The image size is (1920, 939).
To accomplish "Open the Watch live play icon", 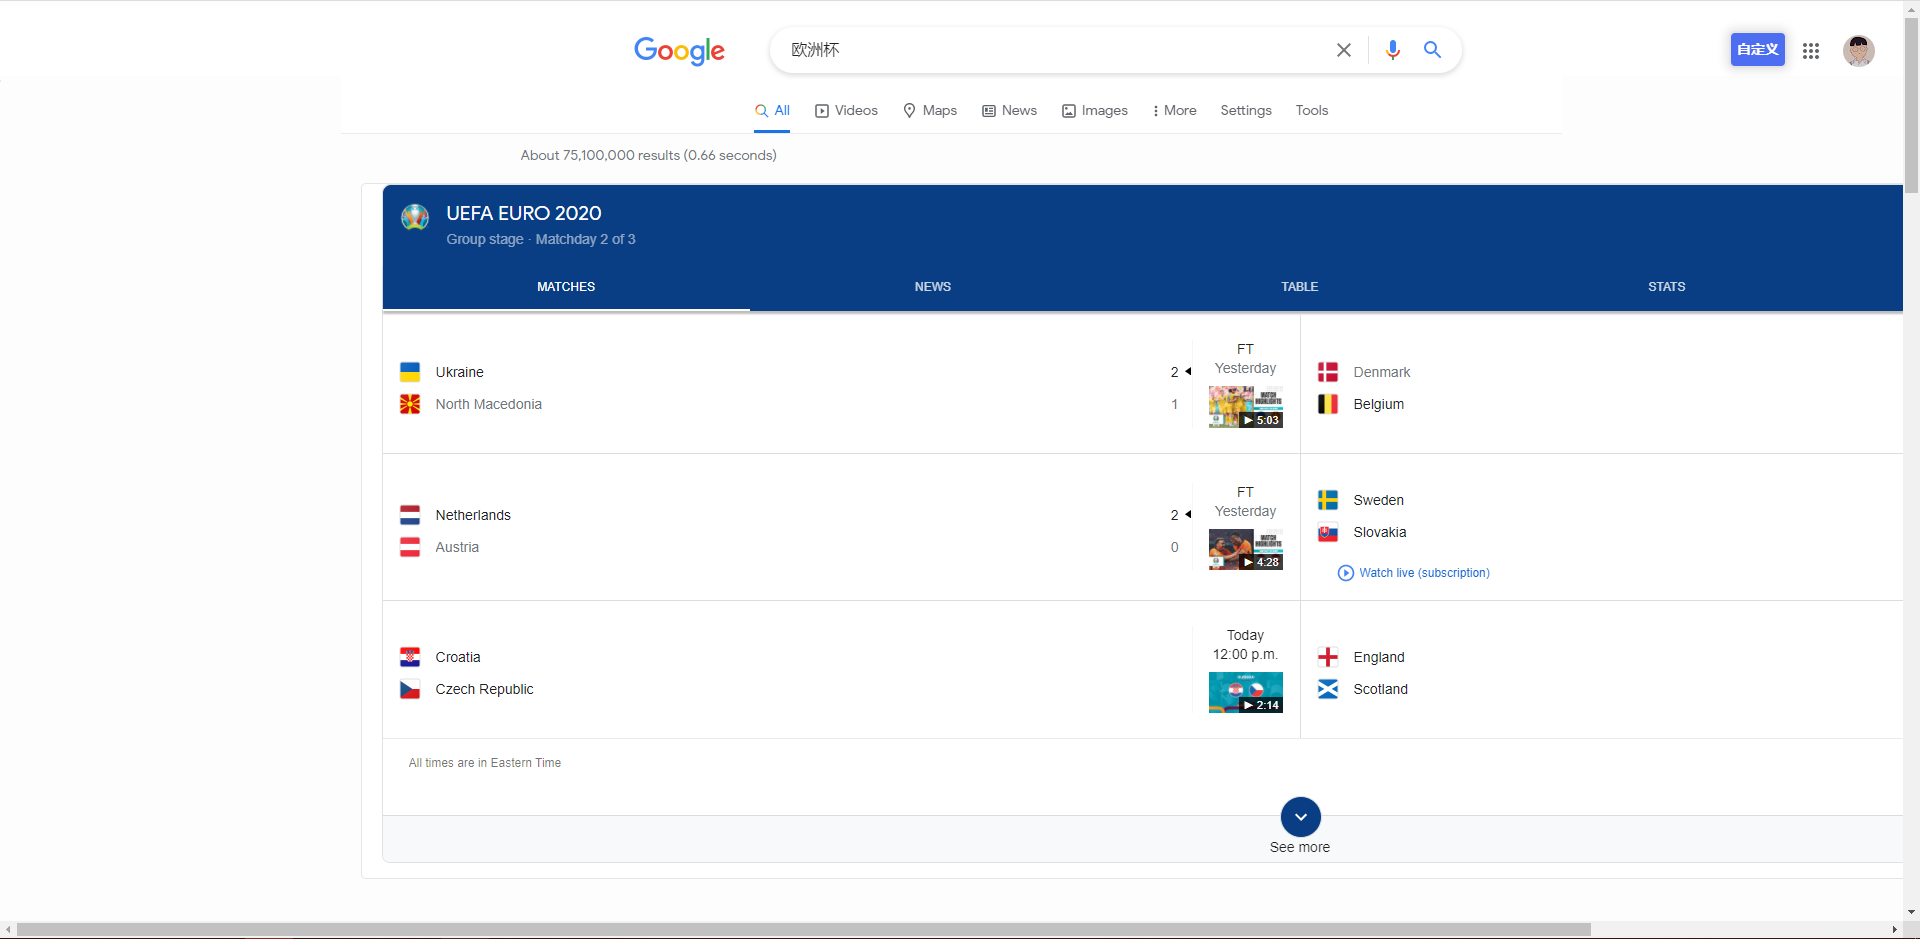I will 1345,573.
